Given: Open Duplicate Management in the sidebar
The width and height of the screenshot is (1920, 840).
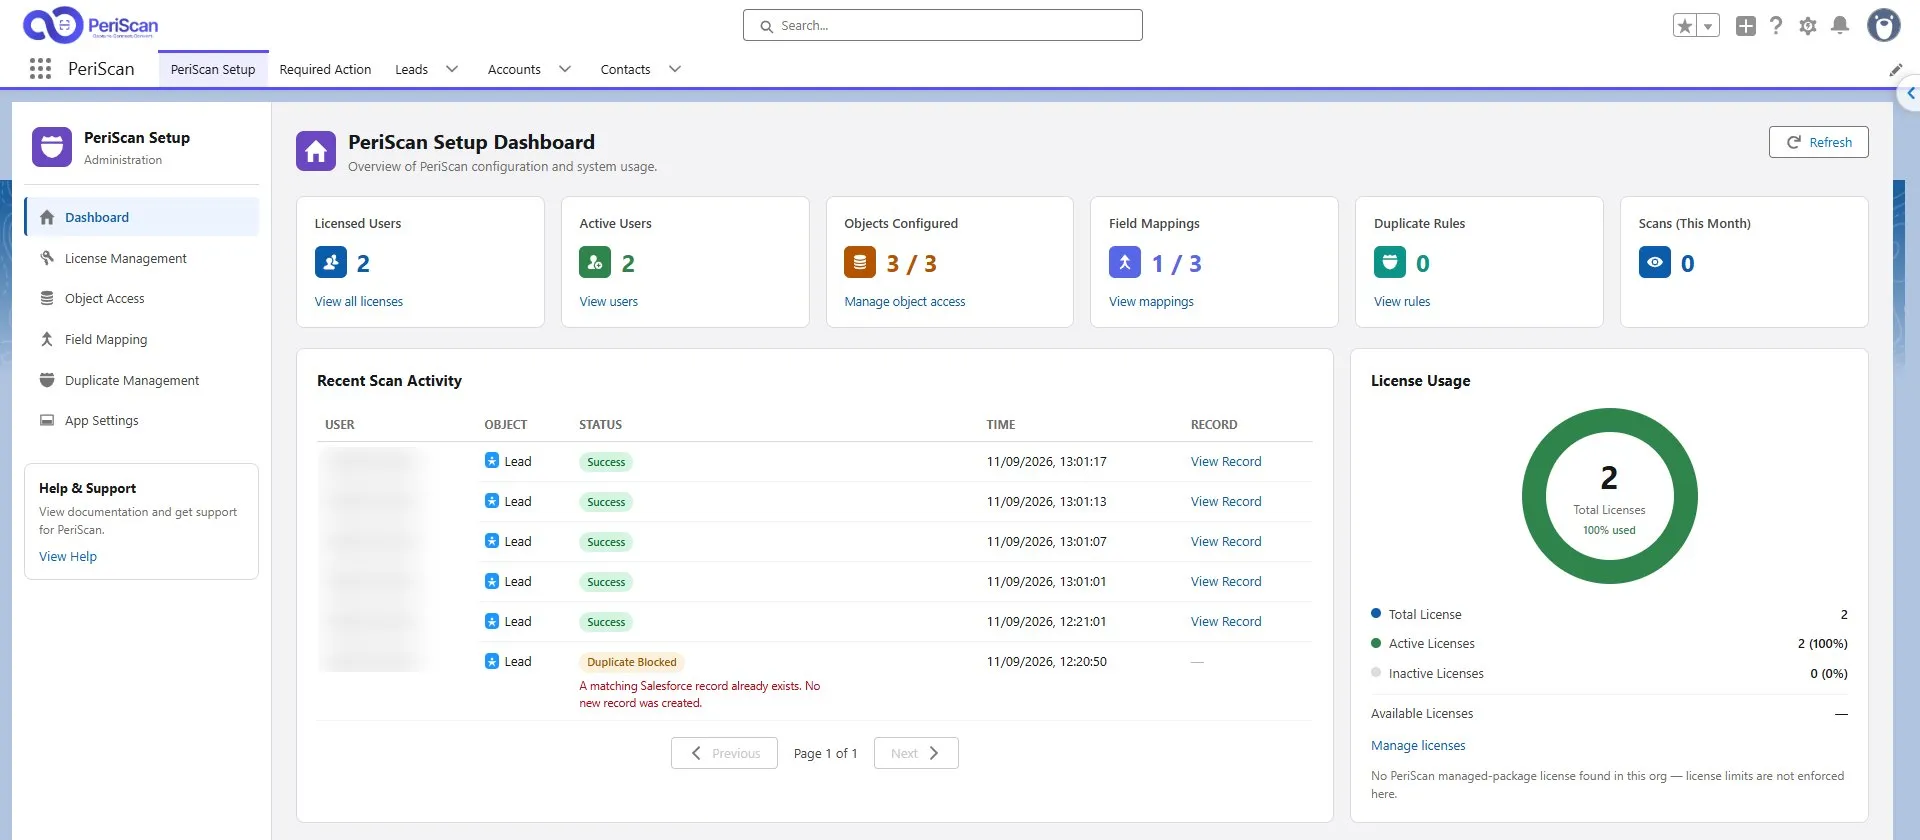Looking at the screenshot, I should point(141,381).
